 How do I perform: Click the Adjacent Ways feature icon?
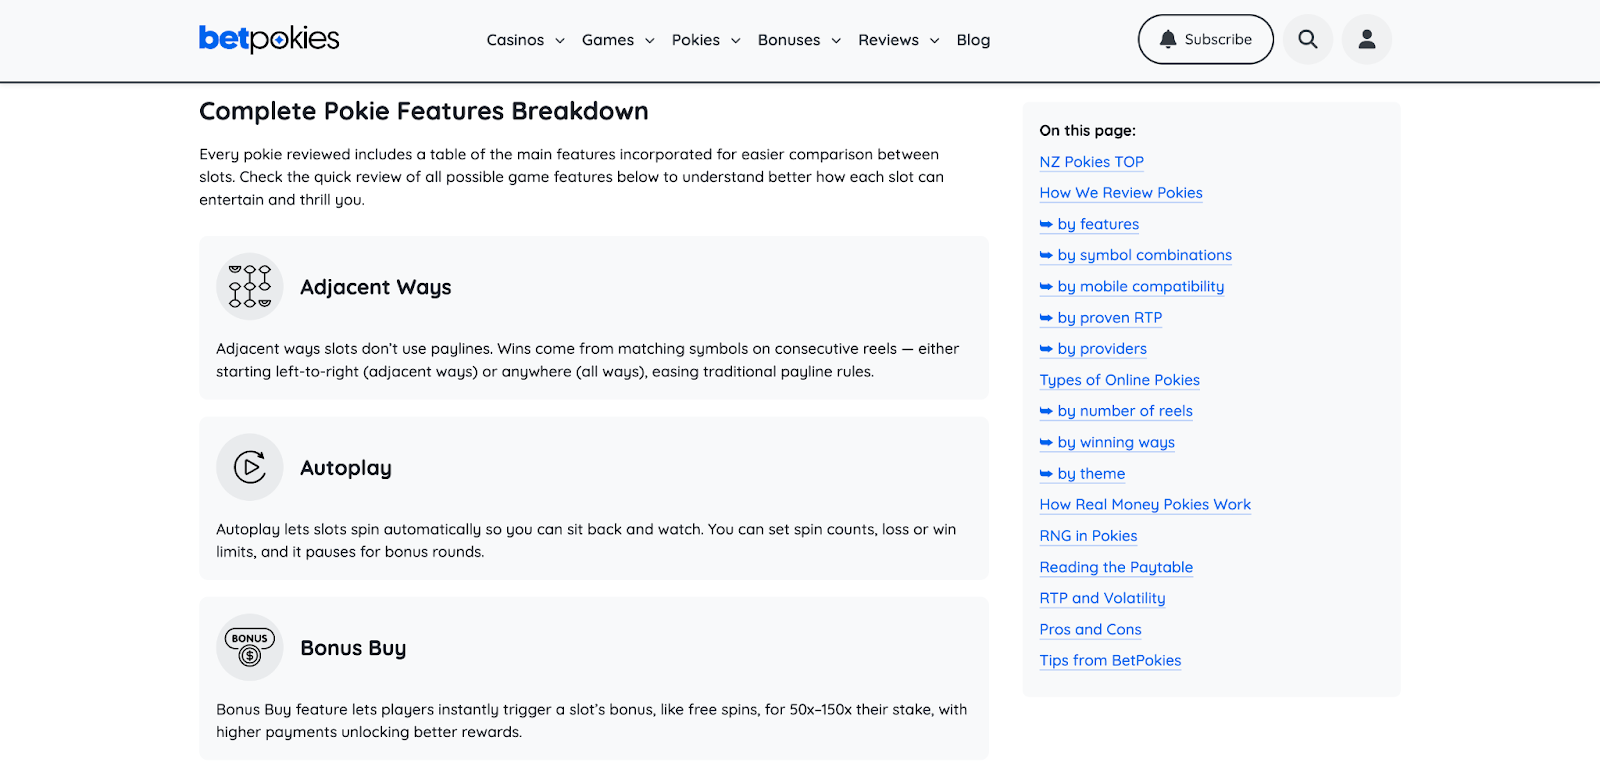click(x=250, y=287)
